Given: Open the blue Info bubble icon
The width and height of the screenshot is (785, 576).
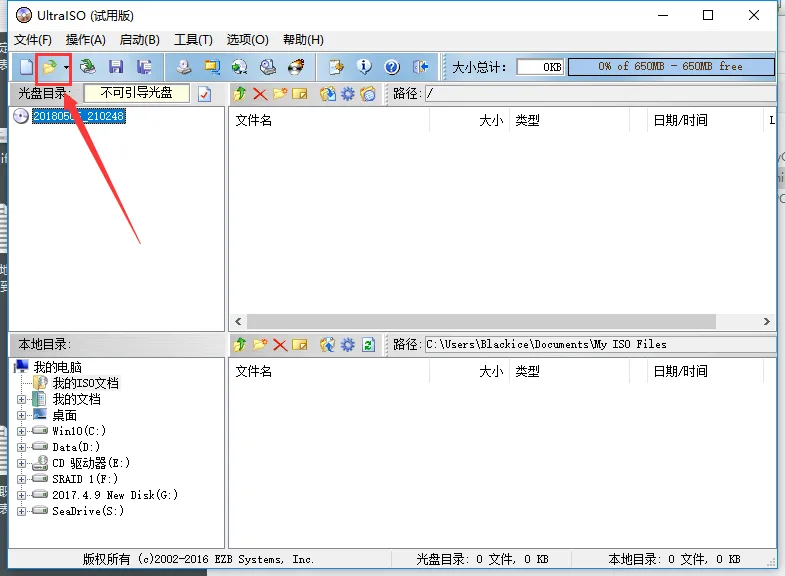Looking at the screenshot, I should click(364, 67).
